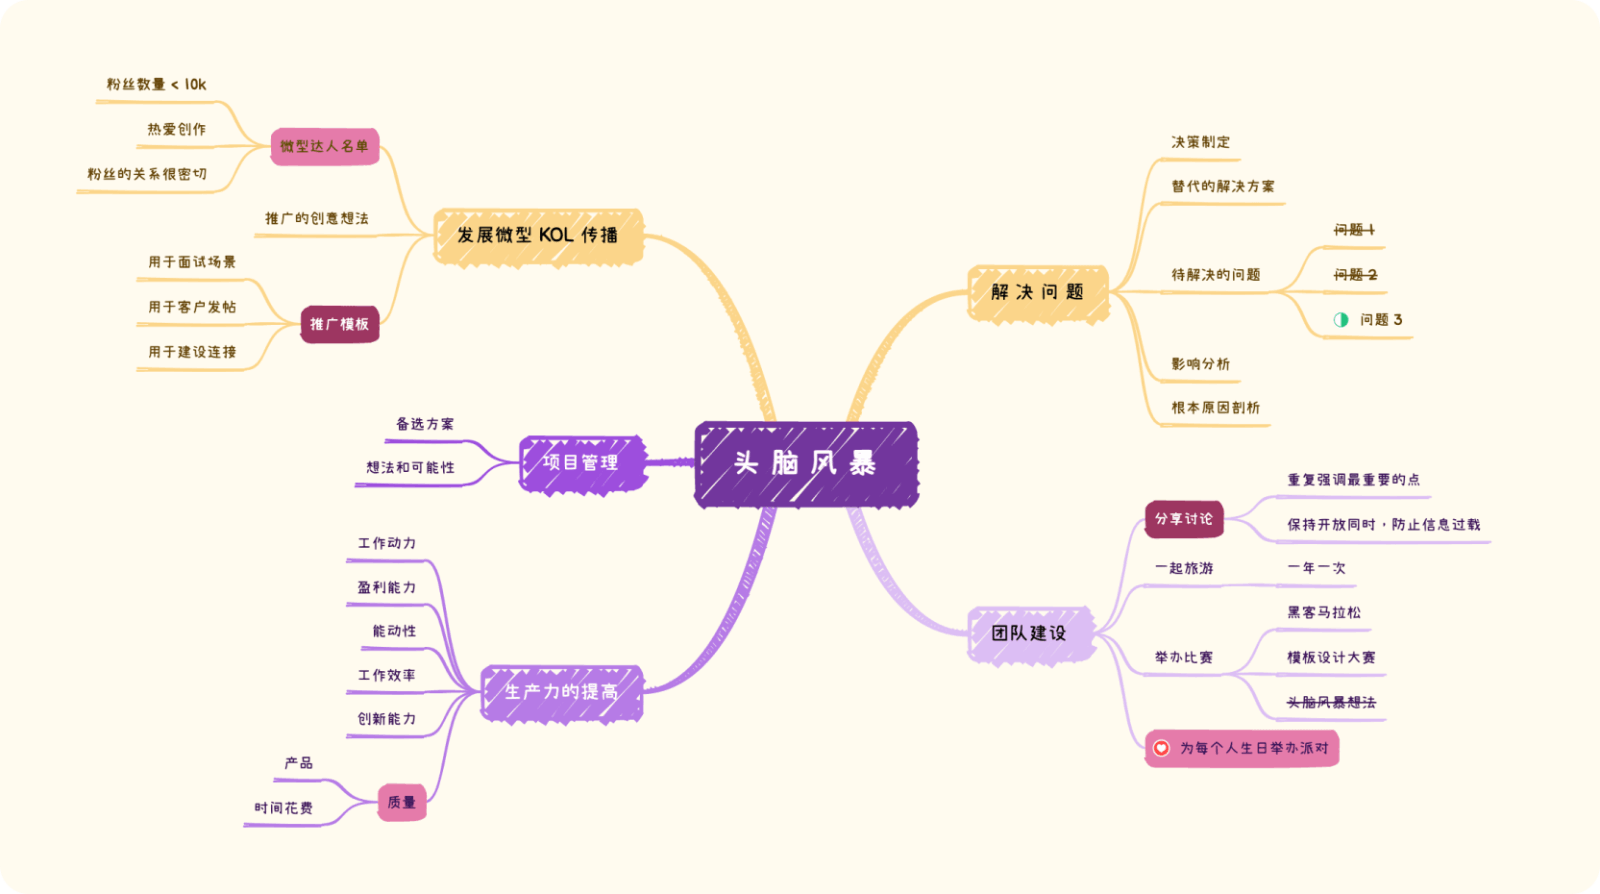Viewport: 1600px width, 894px height.
Task: Click the 根本原因剖析 subtopic
Action: [x=1216, y=408]
